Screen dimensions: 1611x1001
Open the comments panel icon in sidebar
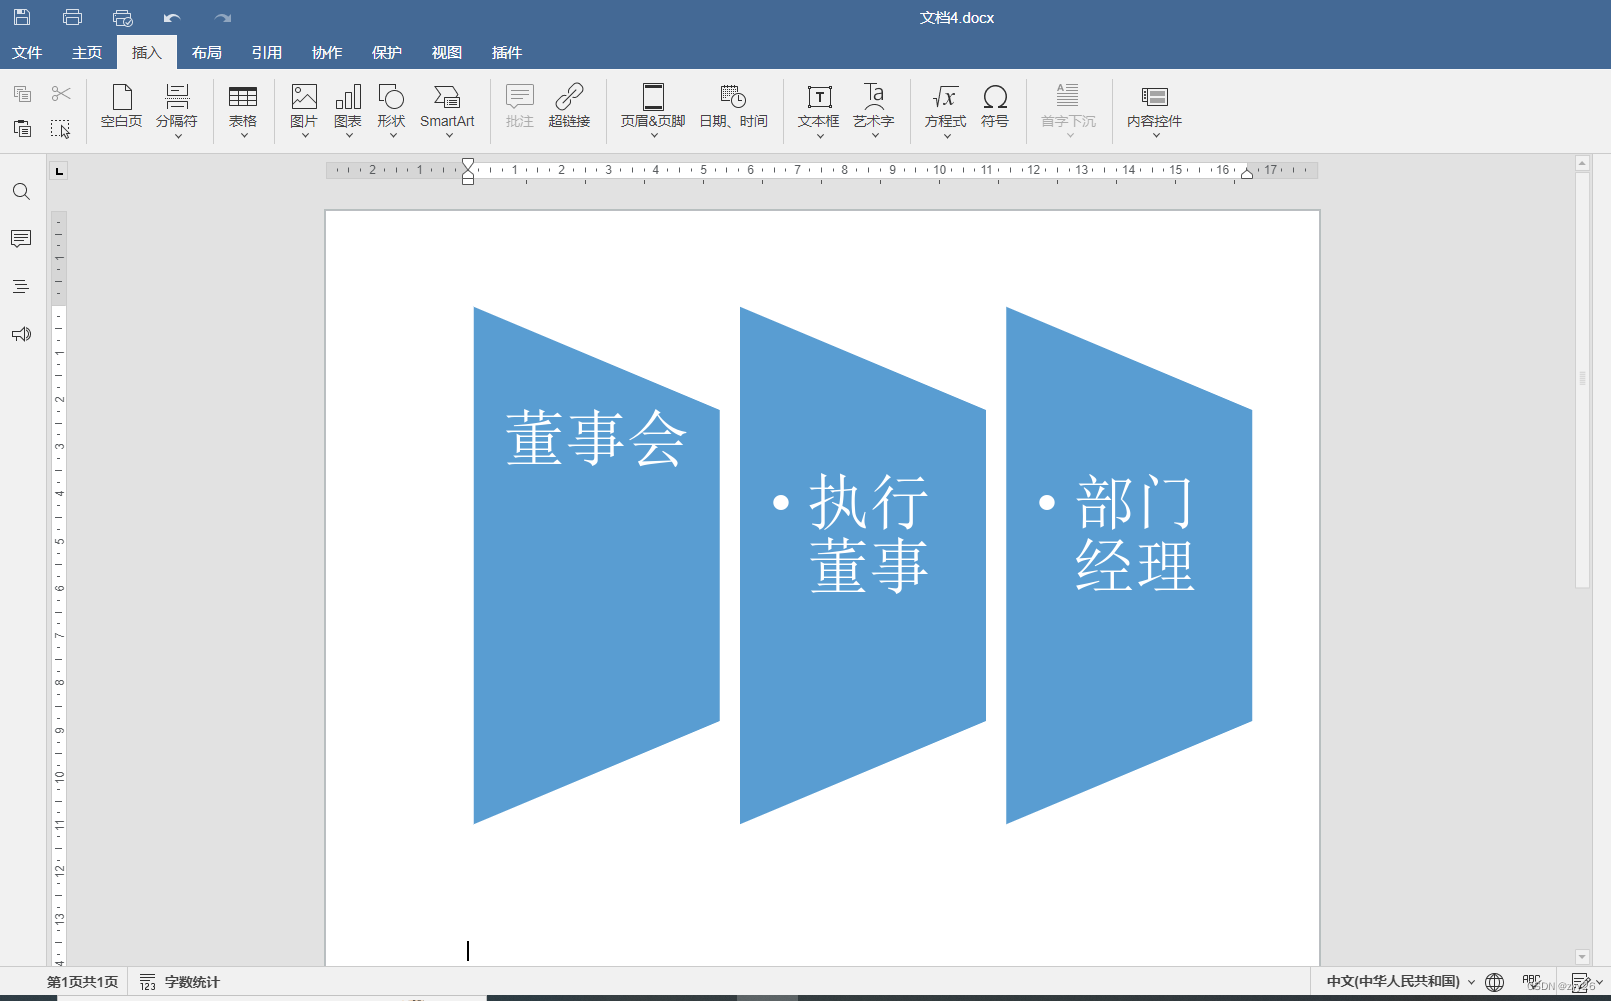(21, 239)
